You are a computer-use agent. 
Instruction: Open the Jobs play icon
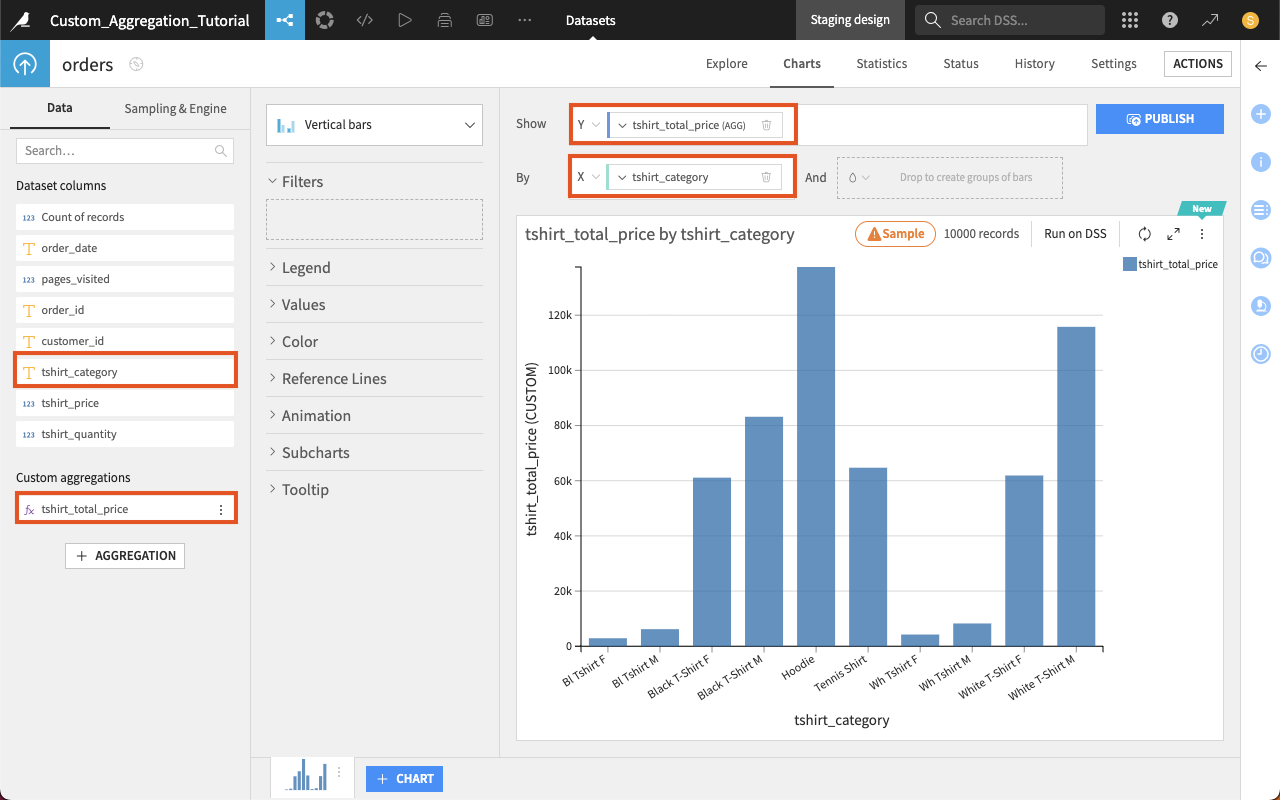tap(405, 20)
